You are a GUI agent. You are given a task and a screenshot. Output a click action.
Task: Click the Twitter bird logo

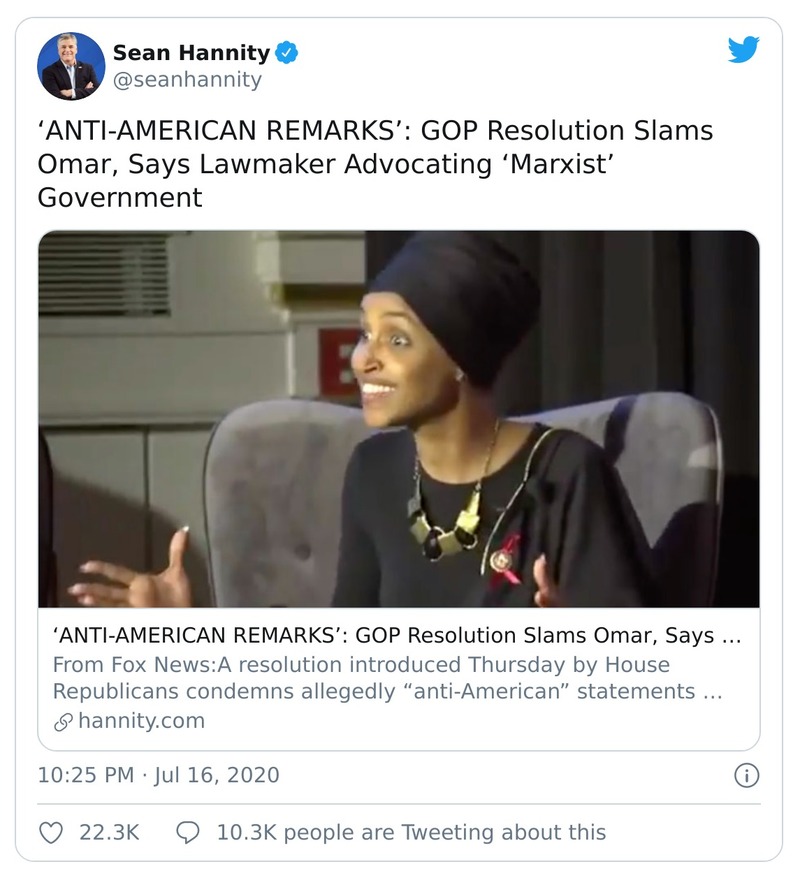pos(743,51)
